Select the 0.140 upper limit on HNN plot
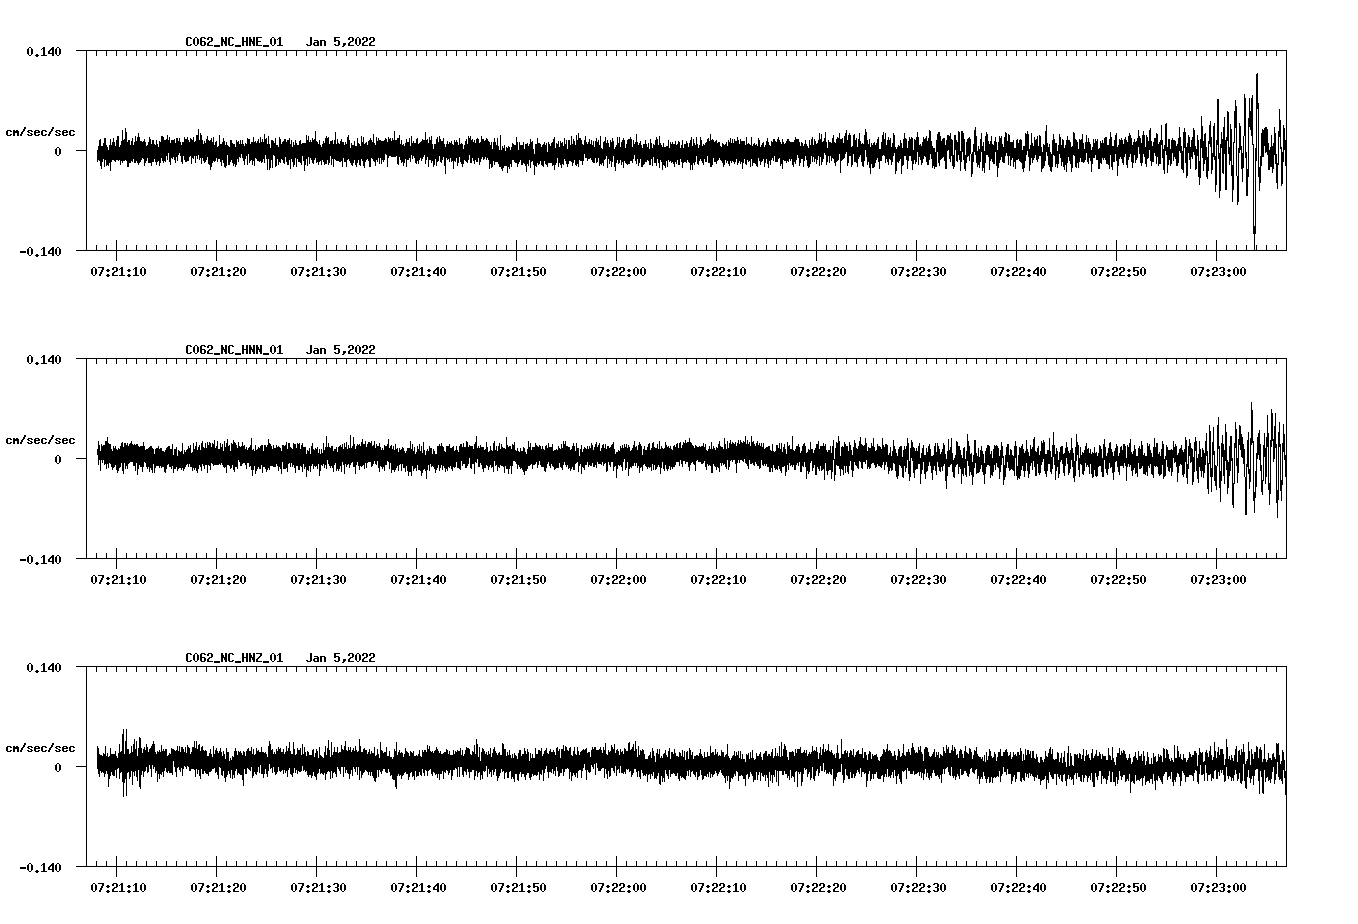Viewport: 1358px width, 924px height. [44, 359]
